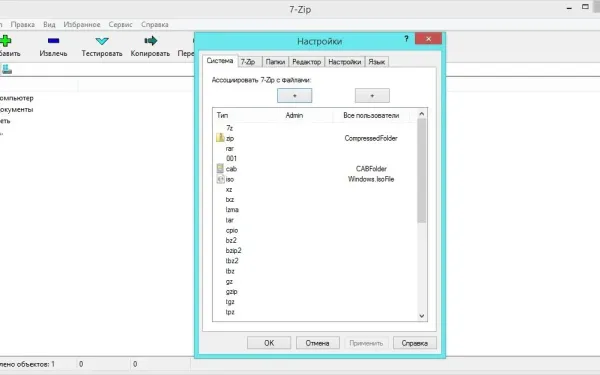Screen dimensions: 600x375
Task: Close the Настройки dialog
Action: pyautogui.click(x=428, y=38)
